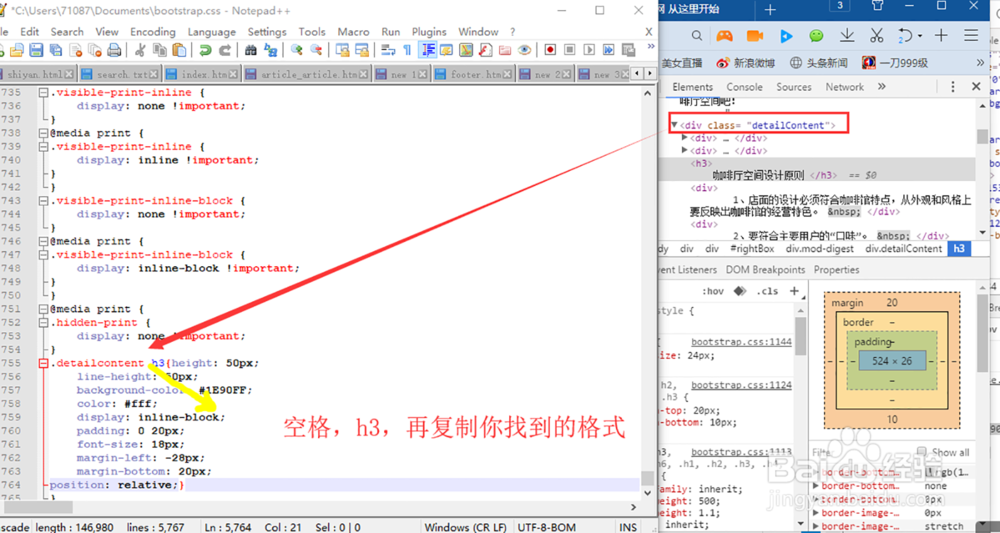Collapse the .visible-print-inline fold on line 735

(x=43, y=92)
